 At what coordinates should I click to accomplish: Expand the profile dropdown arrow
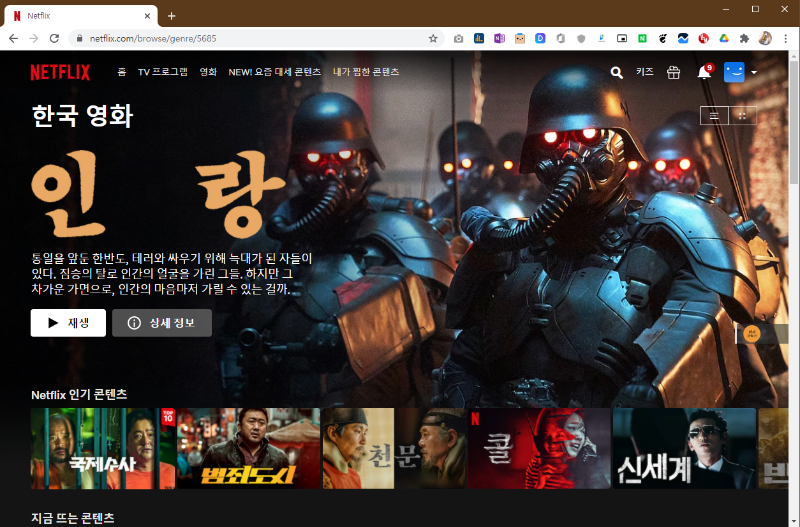point(754,73)
